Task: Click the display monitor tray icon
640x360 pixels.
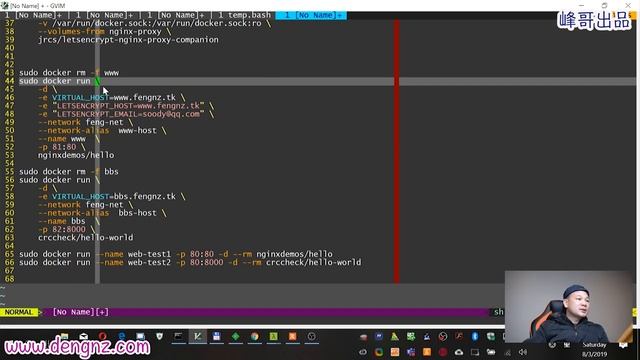Action: pyautogui.click(x=475, y=352)
